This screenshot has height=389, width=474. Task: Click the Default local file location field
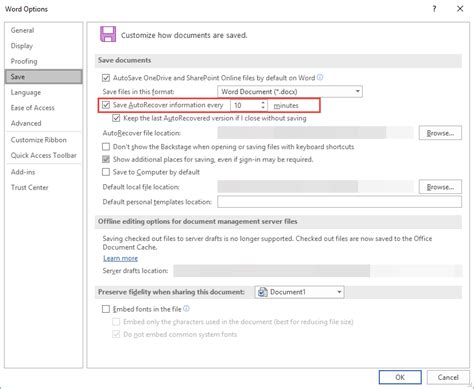pyautogui.click(x=315, y=187)
